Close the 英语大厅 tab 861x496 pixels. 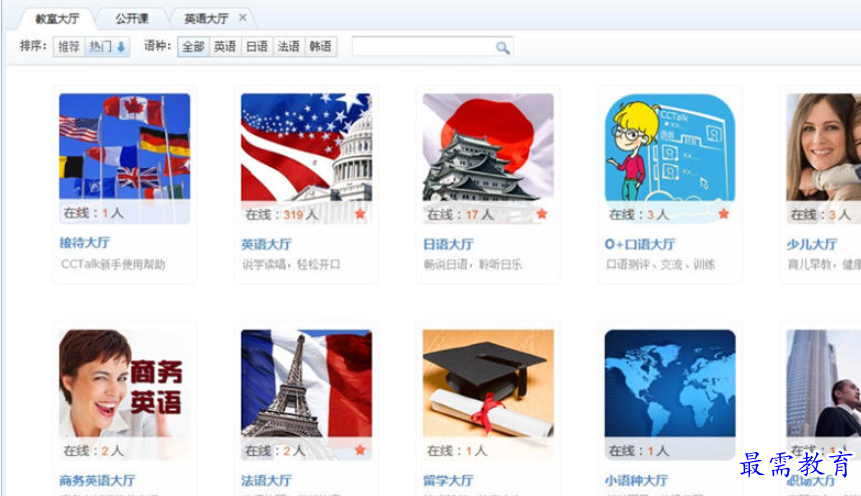click(243, 18)
